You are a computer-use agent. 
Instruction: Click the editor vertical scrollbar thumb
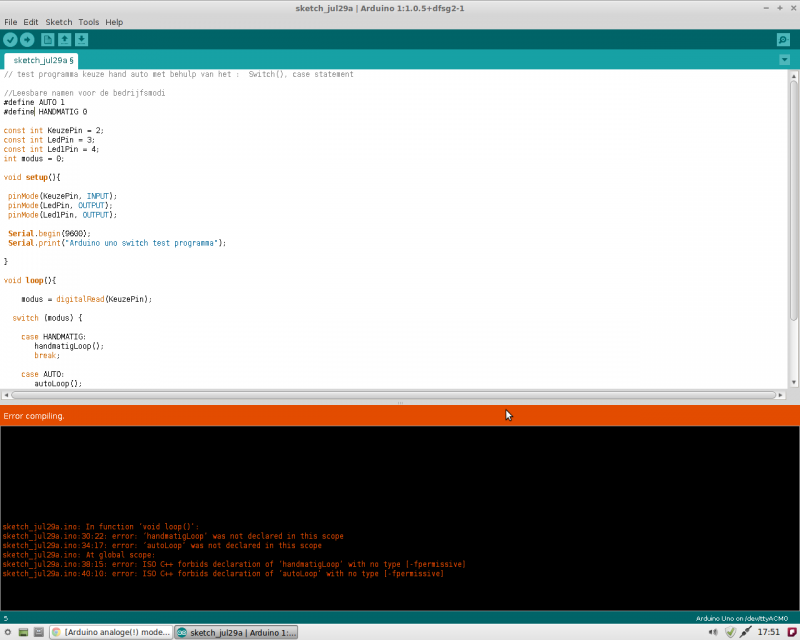coord(793,201)
